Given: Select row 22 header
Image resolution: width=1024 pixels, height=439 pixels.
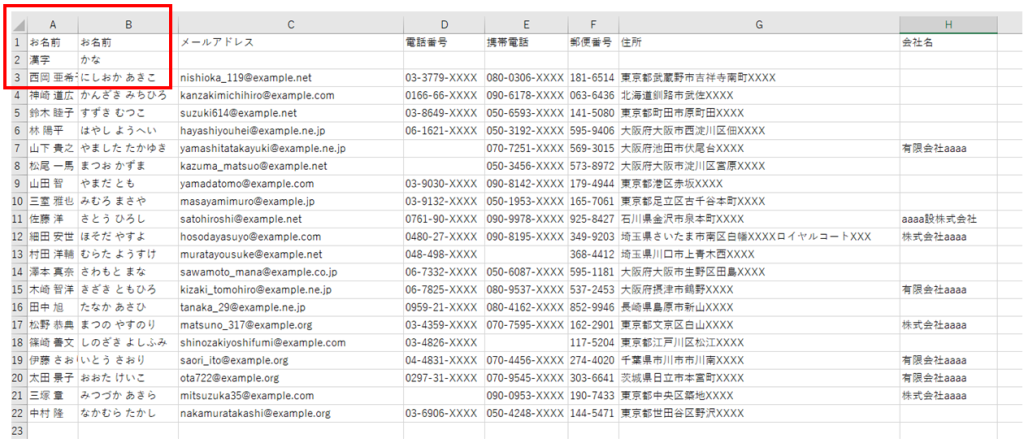Looking at the screenshot, I should (x=17, y=413).
